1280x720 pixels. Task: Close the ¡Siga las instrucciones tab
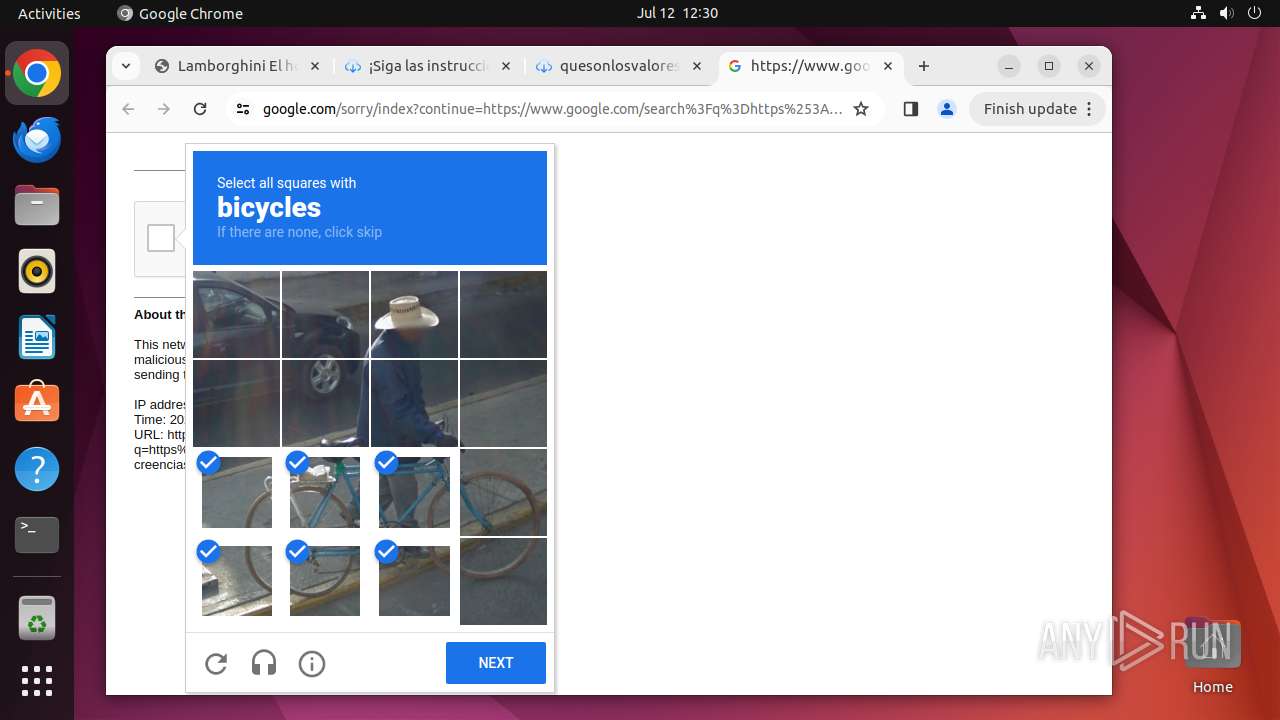505,66
